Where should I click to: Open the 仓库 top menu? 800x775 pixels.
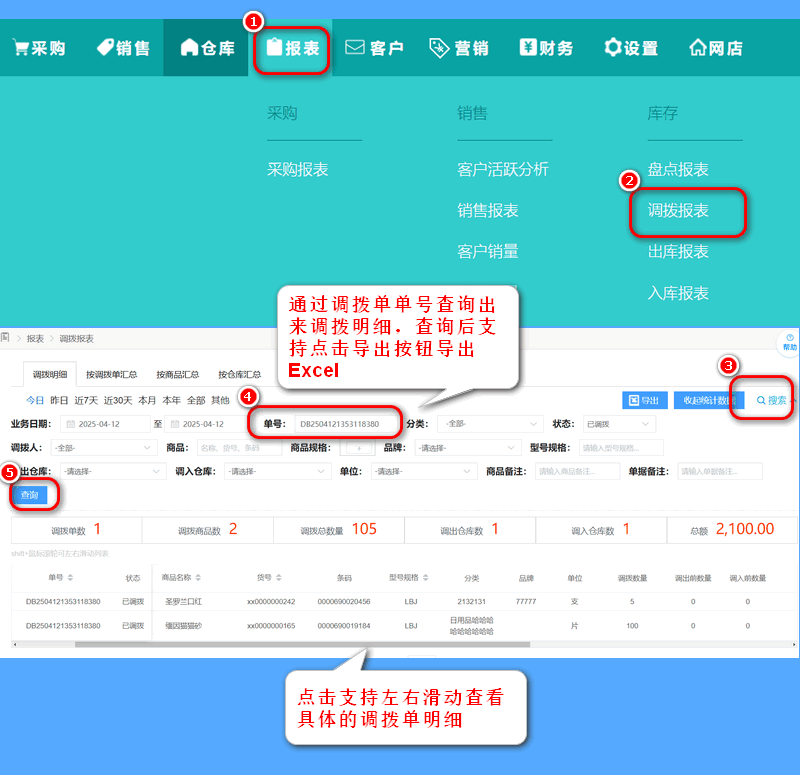tap(208, 48)
